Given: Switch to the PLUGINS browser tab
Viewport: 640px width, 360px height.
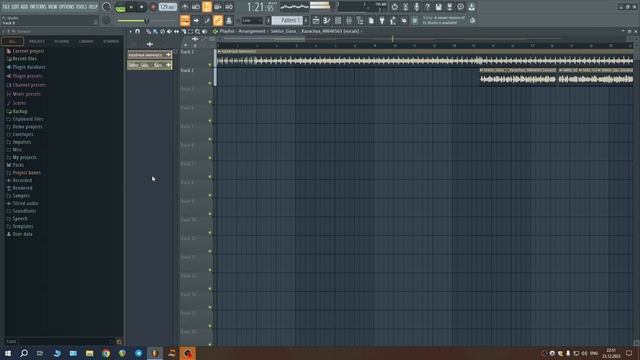Looking at the screenshot, I should coord(62,42).
